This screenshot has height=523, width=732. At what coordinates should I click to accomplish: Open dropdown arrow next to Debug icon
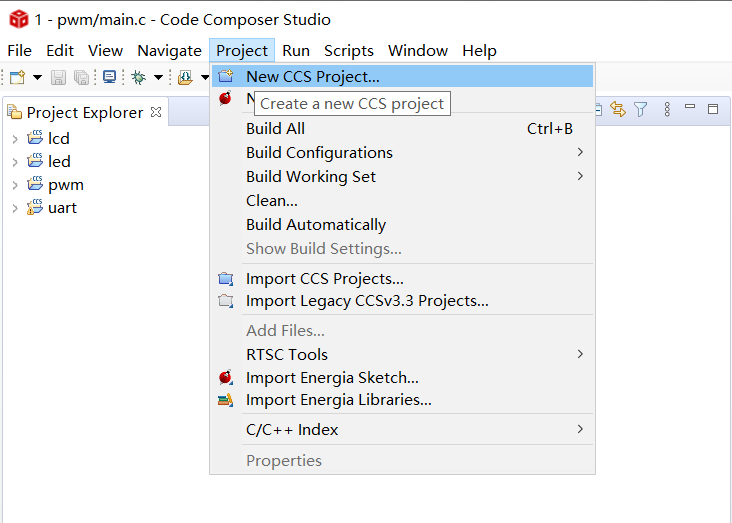tap(158, 77)
